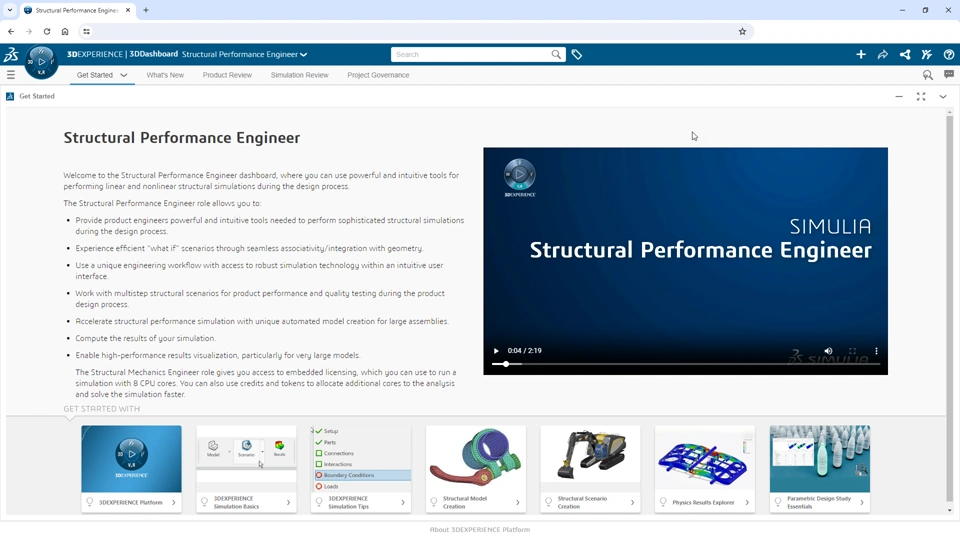Click the lightbulb on 3DEXPERIENCE Platform card

click(x=89, y=502)
